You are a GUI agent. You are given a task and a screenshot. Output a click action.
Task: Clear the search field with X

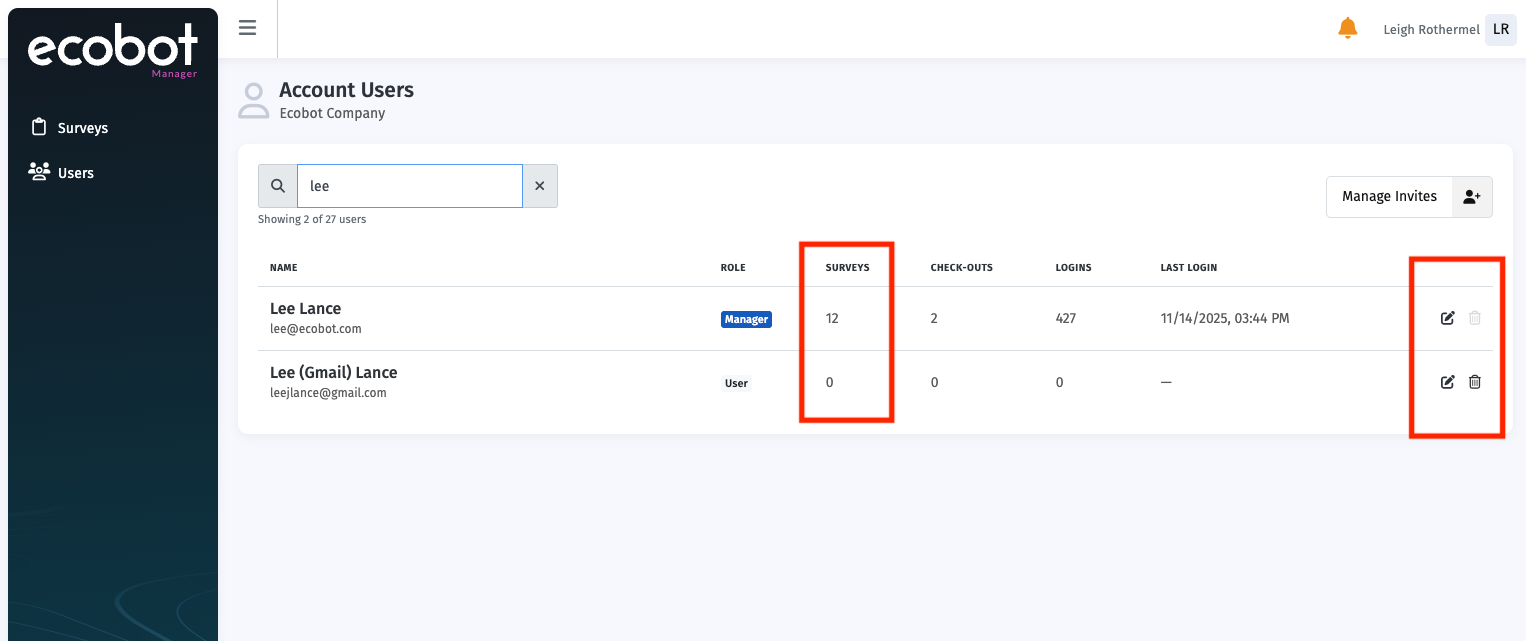coord(540,186)
